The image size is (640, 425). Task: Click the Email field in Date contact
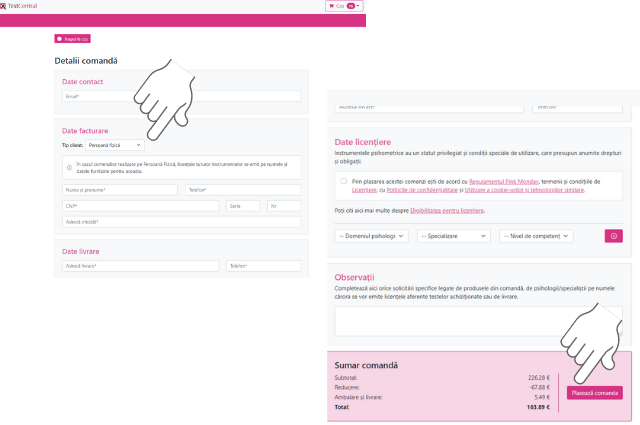pyautogui.click(x=181, y=96)
